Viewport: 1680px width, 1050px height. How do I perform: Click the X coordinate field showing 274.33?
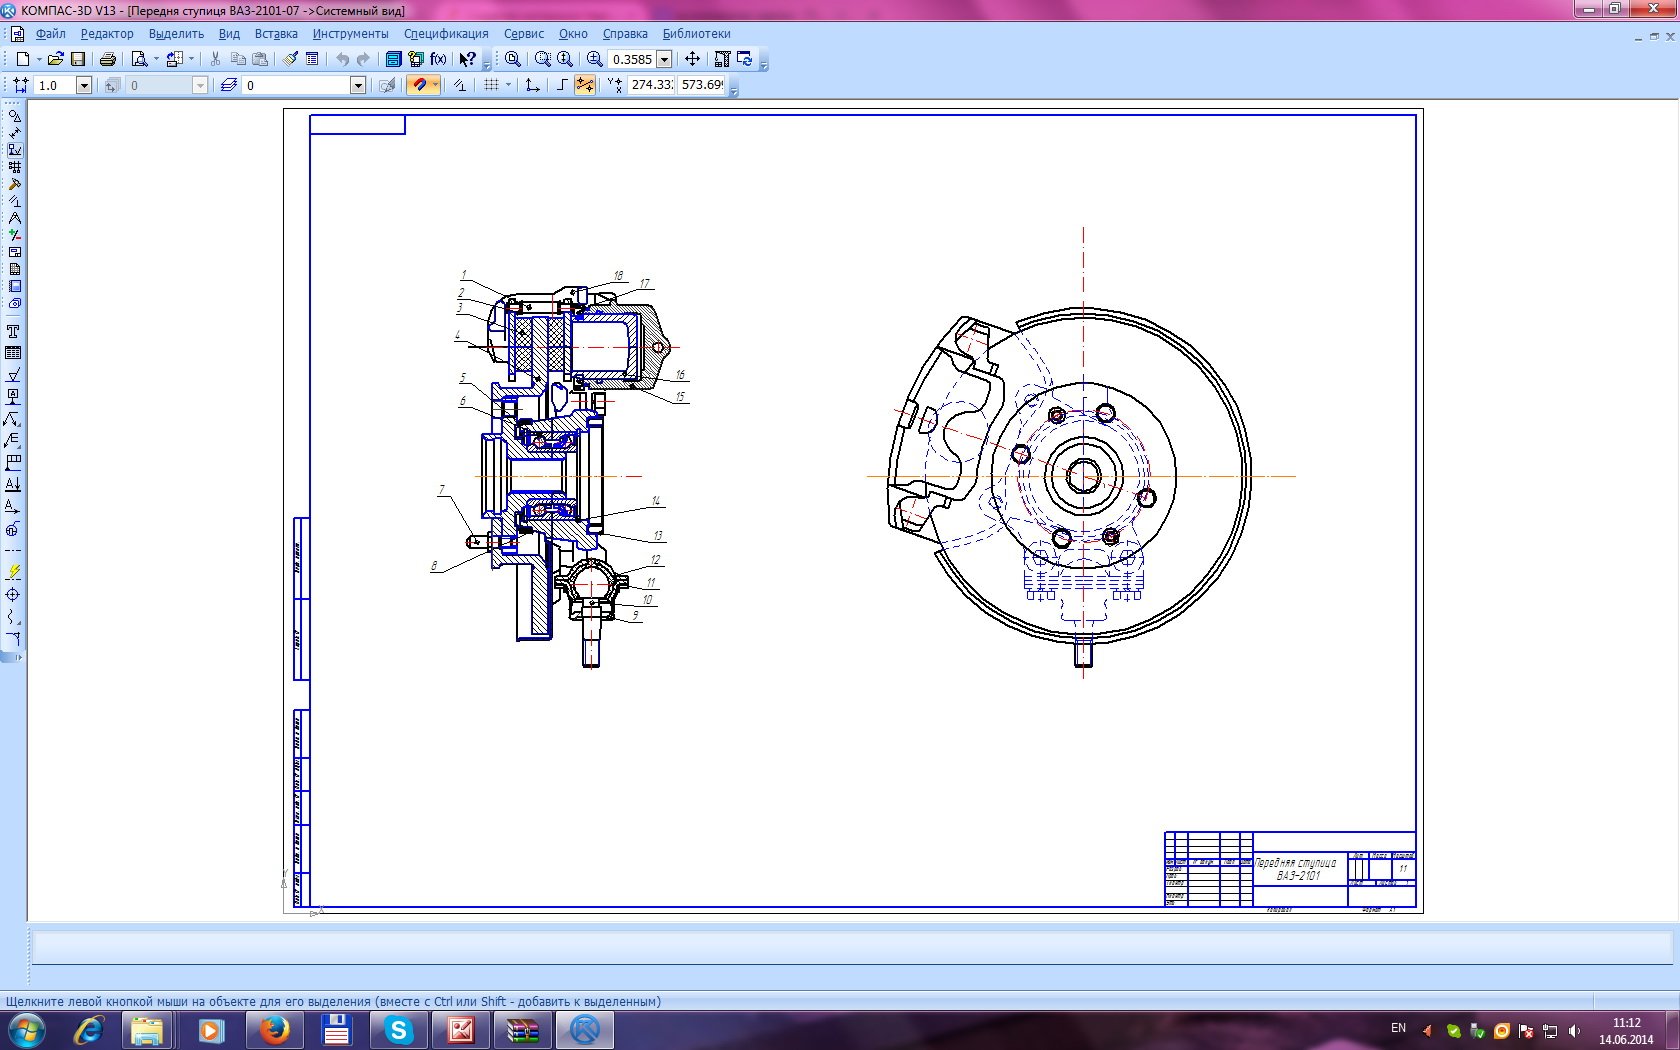[x=651, y=85]
